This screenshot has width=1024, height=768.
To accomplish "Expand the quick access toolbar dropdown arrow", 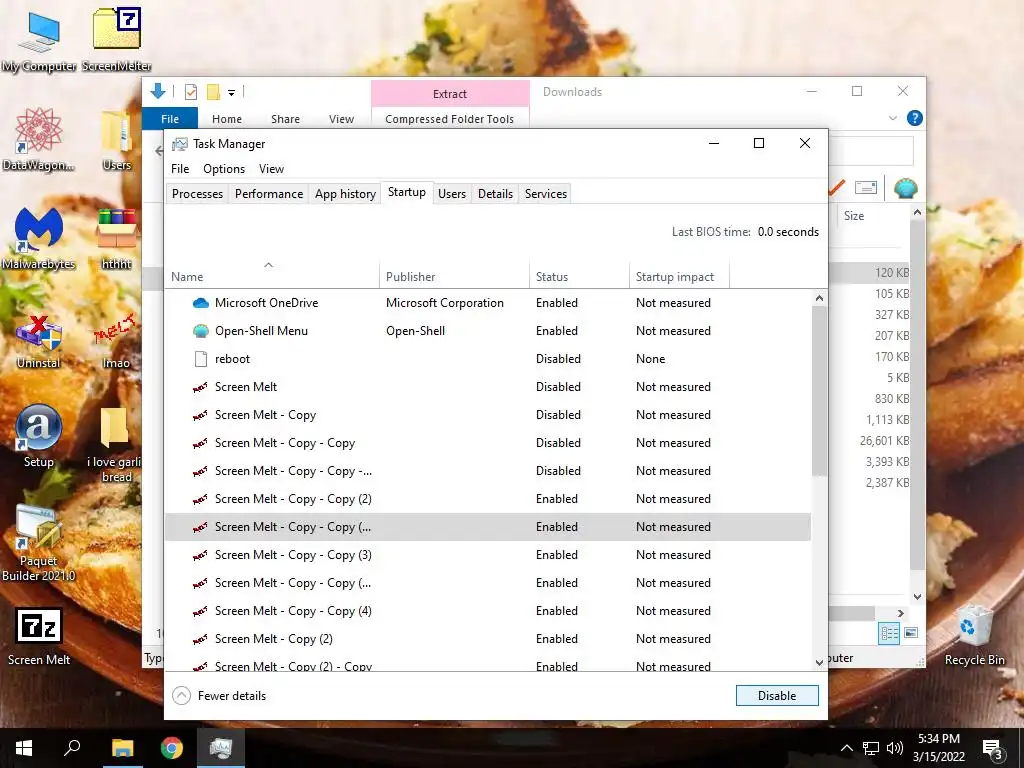I will tap(231, 93).
